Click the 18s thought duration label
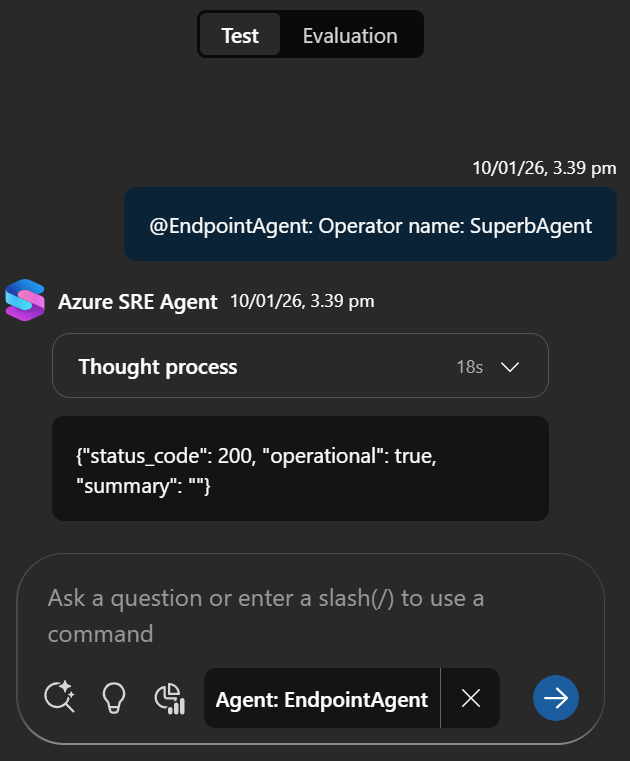 [469, 367]
